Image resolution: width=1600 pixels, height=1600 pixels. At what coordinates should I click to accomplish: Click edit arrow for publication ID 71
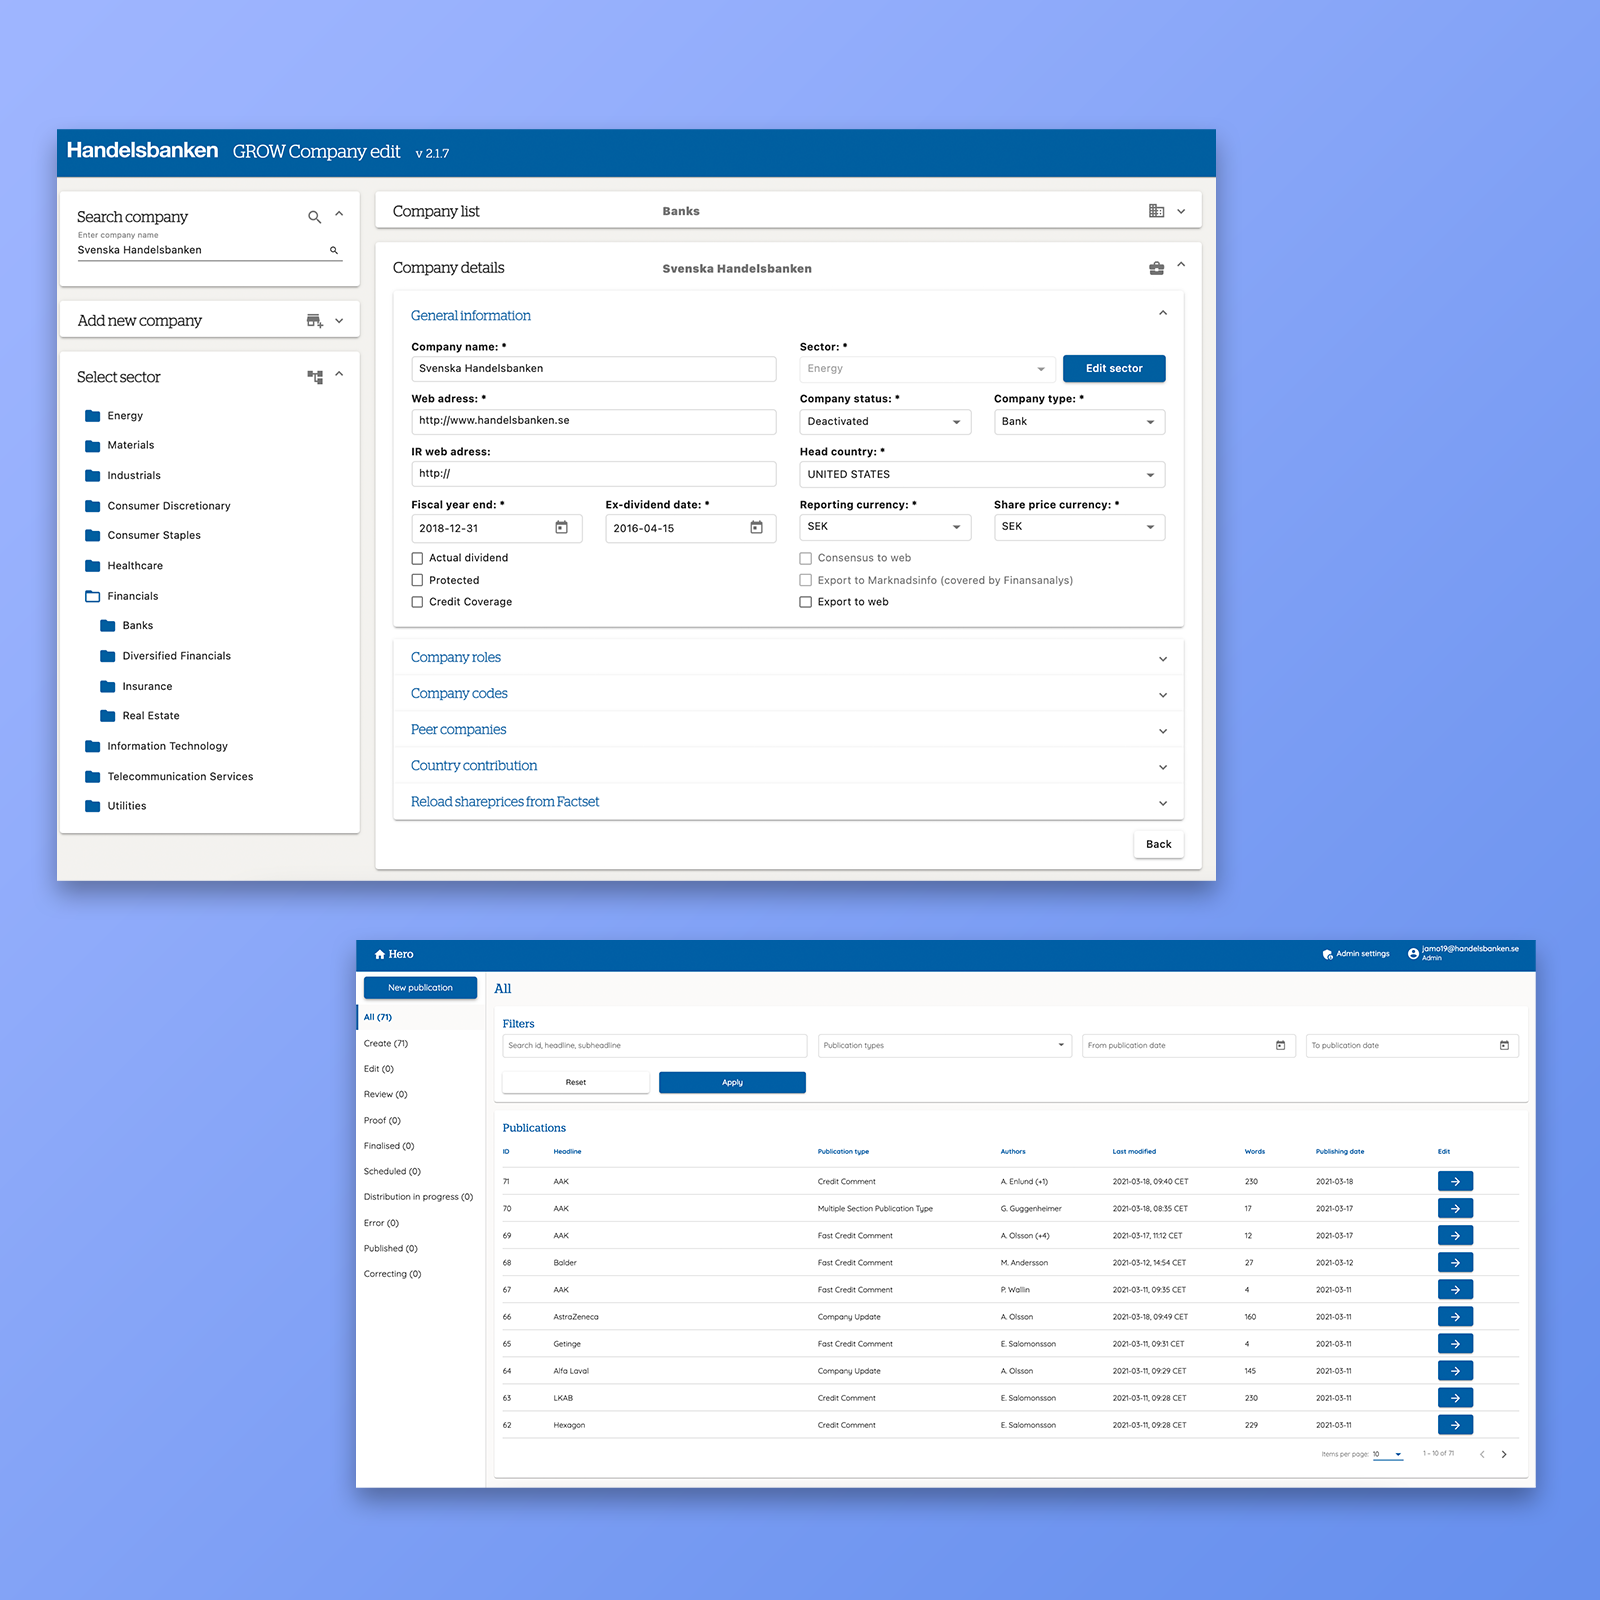tap(1455, 1182)
